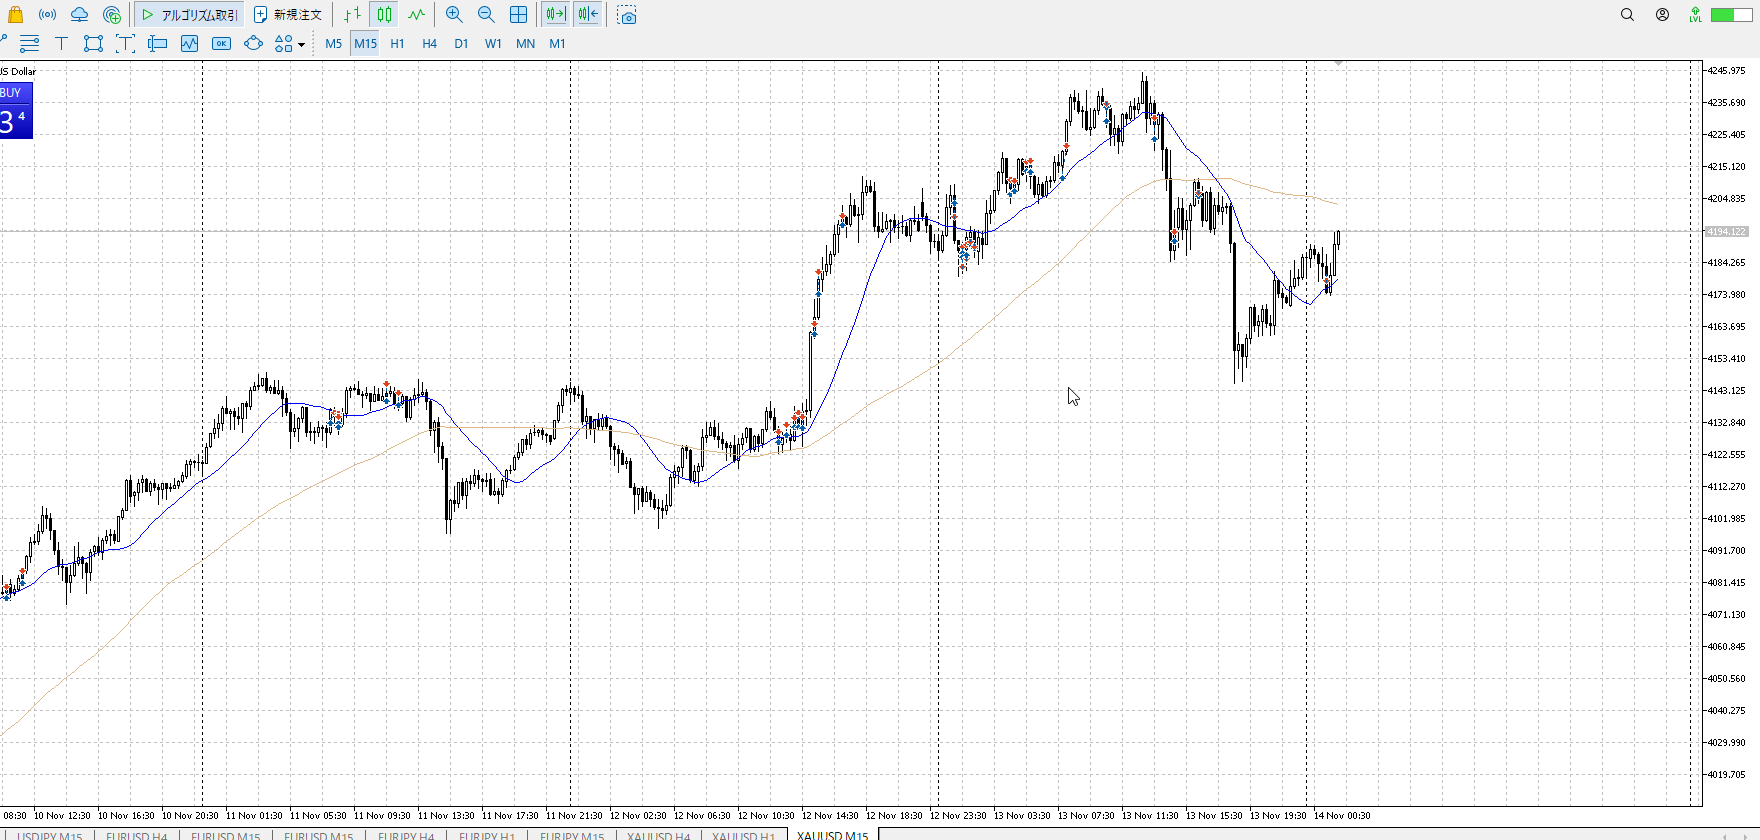Viewport: 1760px width, 840px height.
Task: Open the search magnifier in top-right
Action: 1627,15
